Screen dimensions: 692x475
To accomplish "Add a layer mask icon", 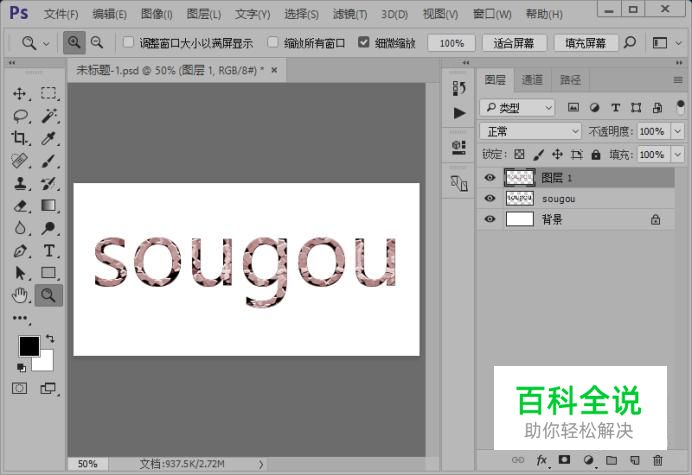I will [564, 460].
